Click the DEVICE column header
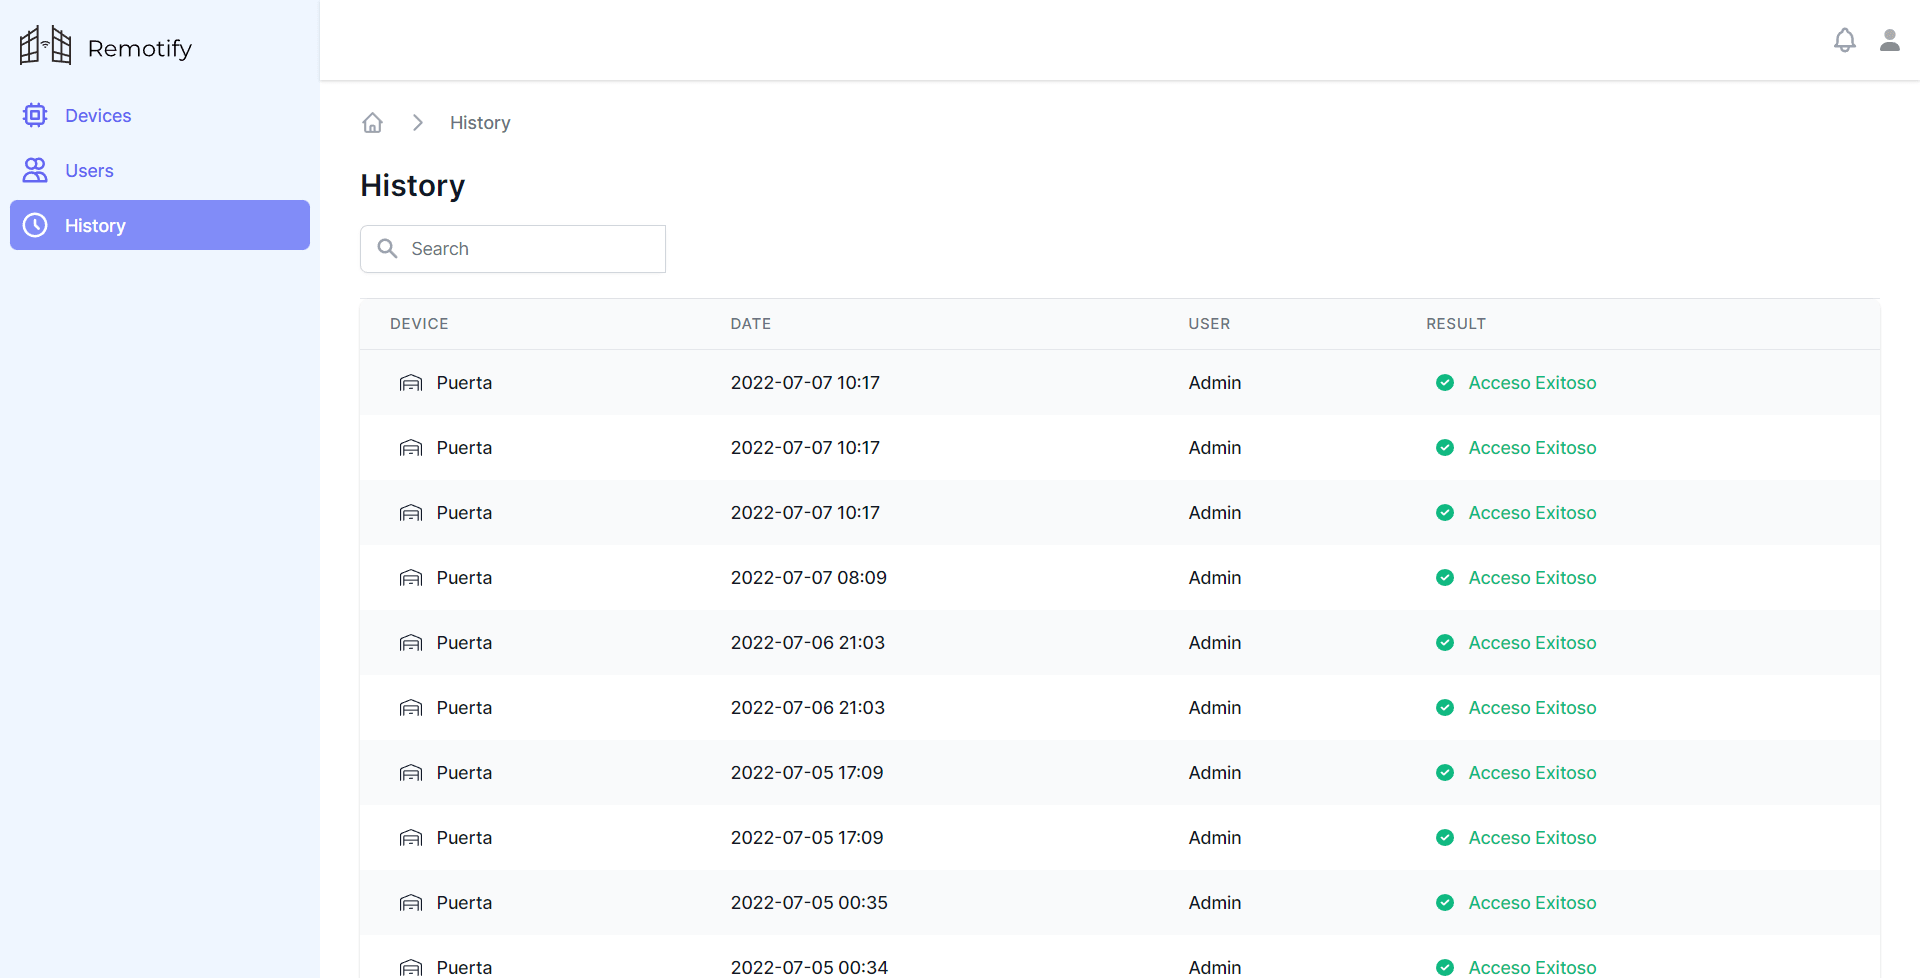Image resolution: width=1920 pixels, height=978 pixels. coord(419,324)
